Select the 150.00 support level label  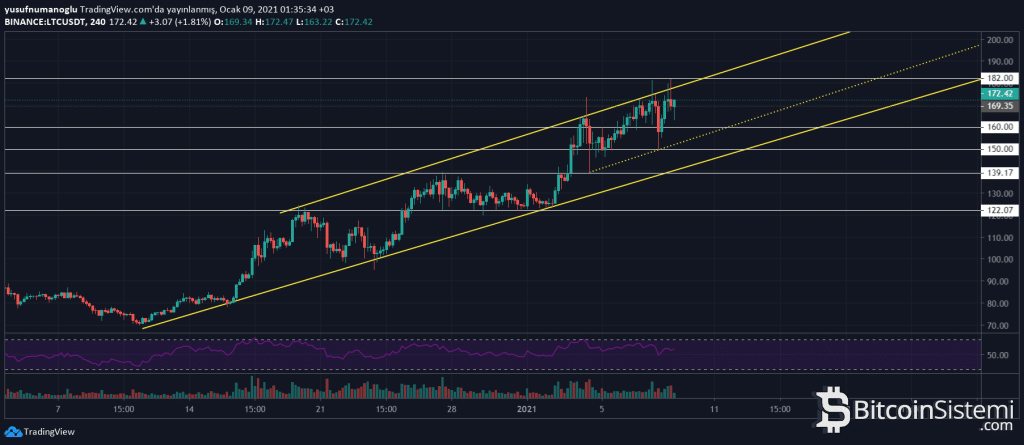[1002, 149]
